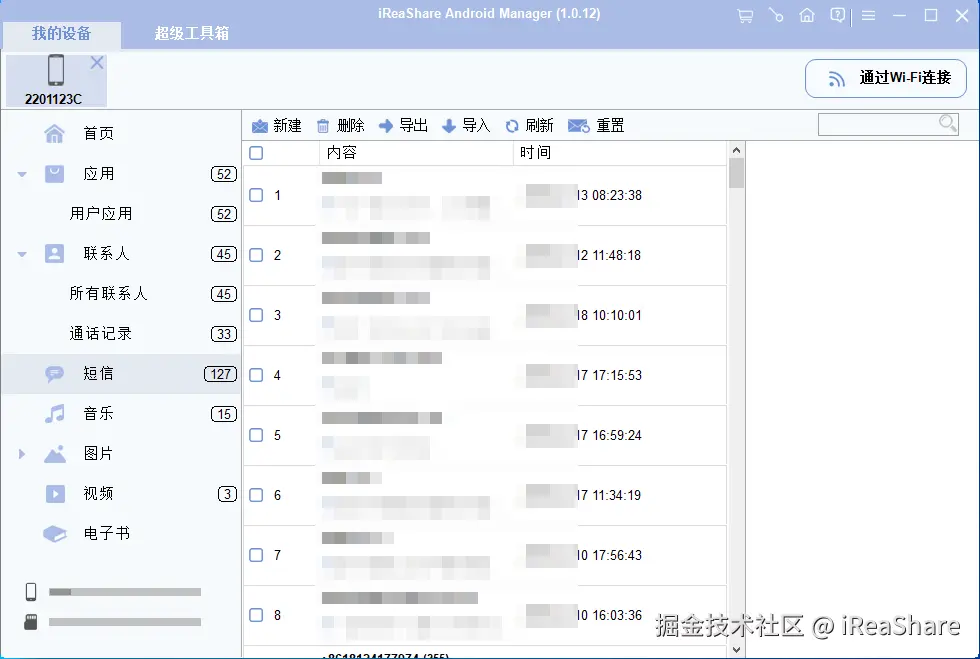Open the 首页 home section in sidebar
This screenshot has height=659, width=980.
(x=98, y=132)
